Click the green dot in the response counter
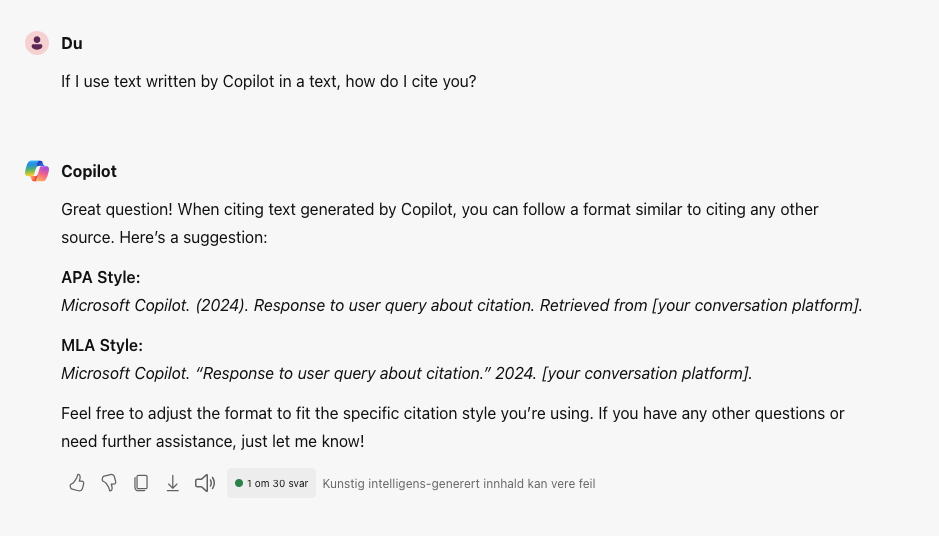Image resolution: width=939 pixels, height=536 pixels. tap(239, 483)
